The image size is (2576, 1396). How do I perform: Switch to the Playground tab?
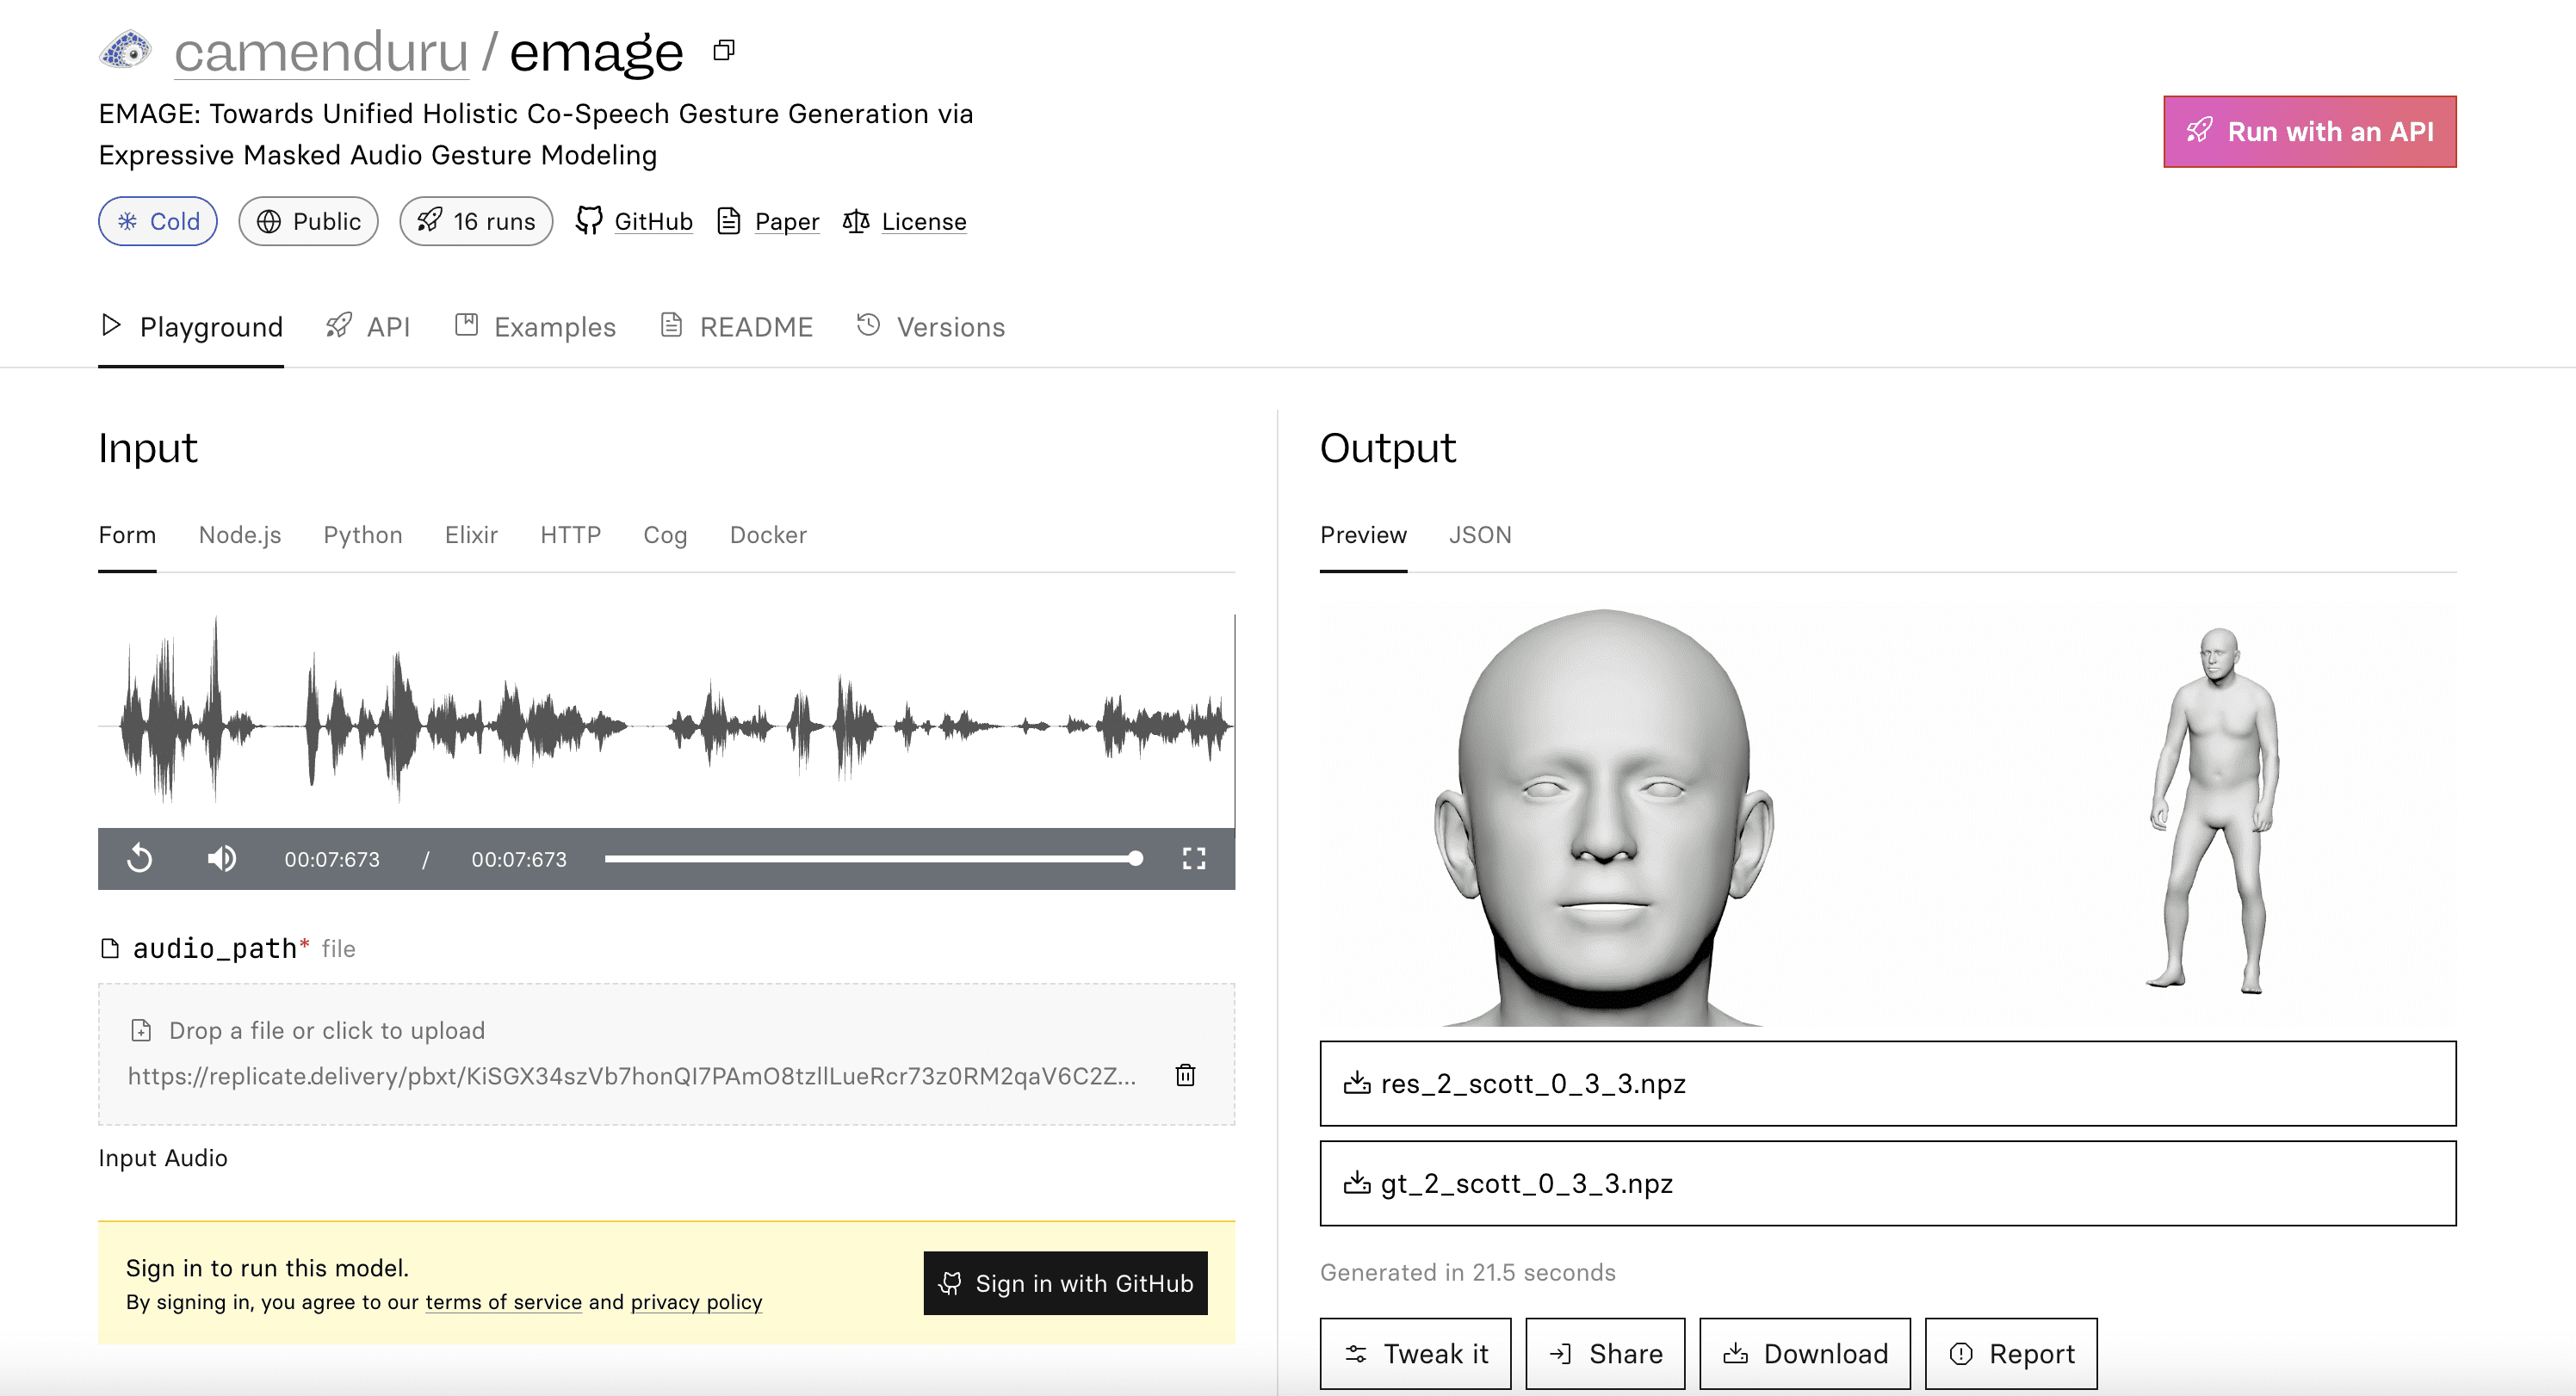point(191,327)
